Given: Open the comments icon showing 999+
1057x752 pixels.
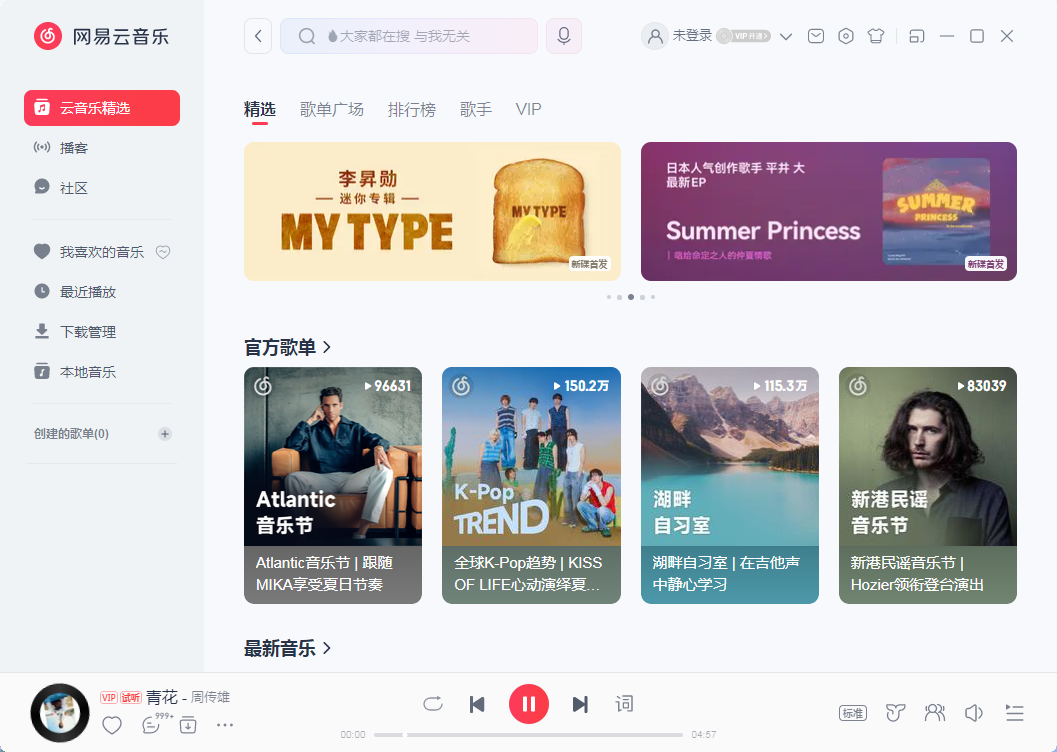Looking at the screenshot, I should click(x=152, y=725).
